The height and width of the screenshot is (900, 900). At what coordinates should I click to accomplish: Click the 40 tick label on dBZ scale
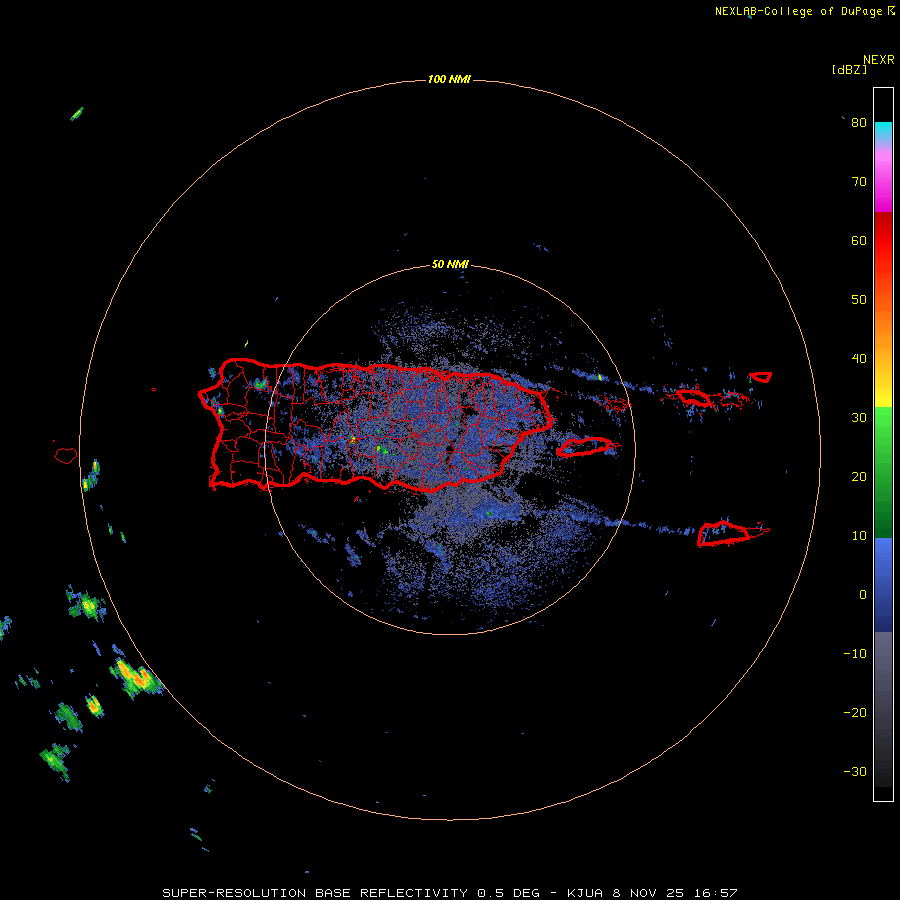coord(859,359)
